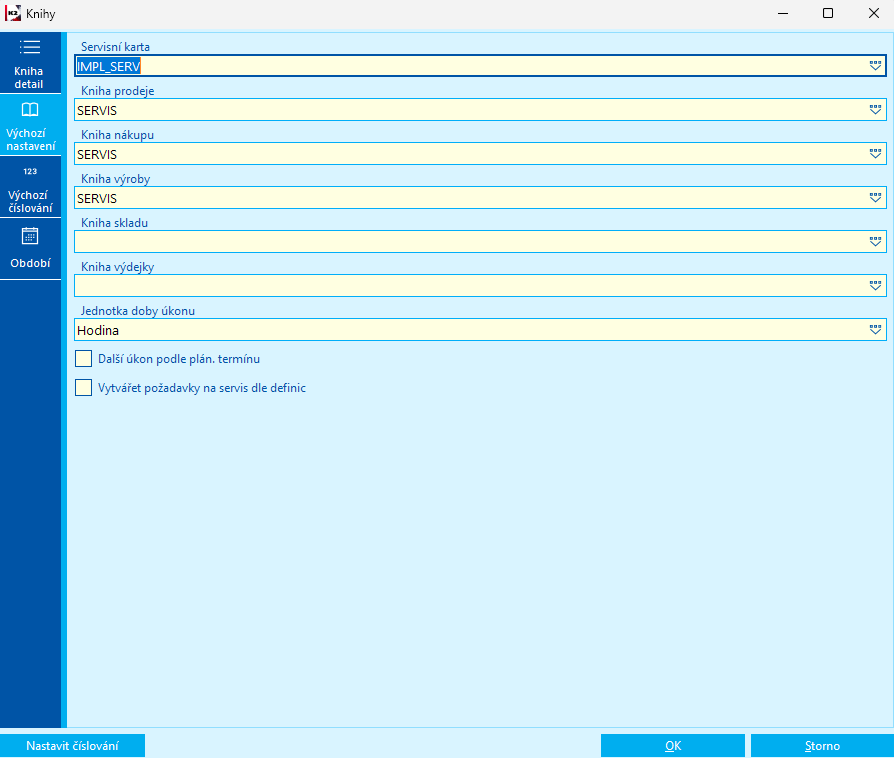This screenshot has height=758, width=894.
Task: Click the Kniha výroby label
Action: [x=115, y=179]
